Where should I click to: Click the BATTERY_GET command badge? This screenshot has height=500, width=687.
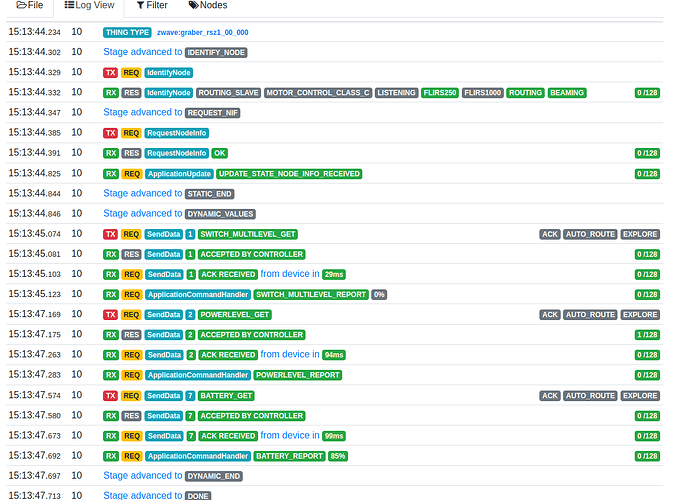pyautogui.click(x=227, y=396)
